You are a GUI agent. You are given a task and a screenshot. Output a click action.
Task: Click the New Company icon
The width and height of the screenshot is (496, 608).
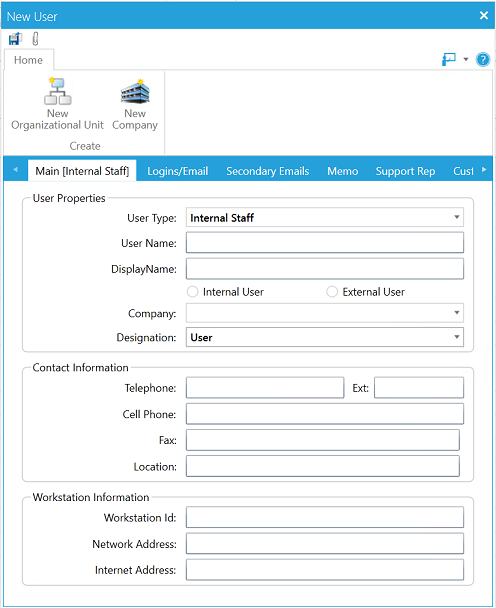(x=135, y=104)
